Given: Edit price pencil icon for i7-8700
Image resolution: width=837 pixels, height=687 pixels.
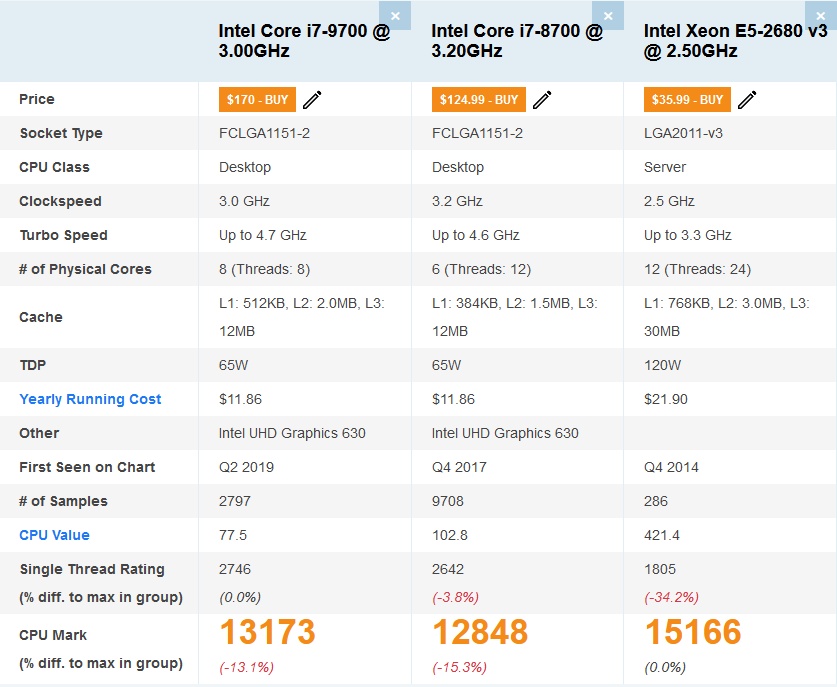Looking at the screenshot, I should click(x=542, y=100).
